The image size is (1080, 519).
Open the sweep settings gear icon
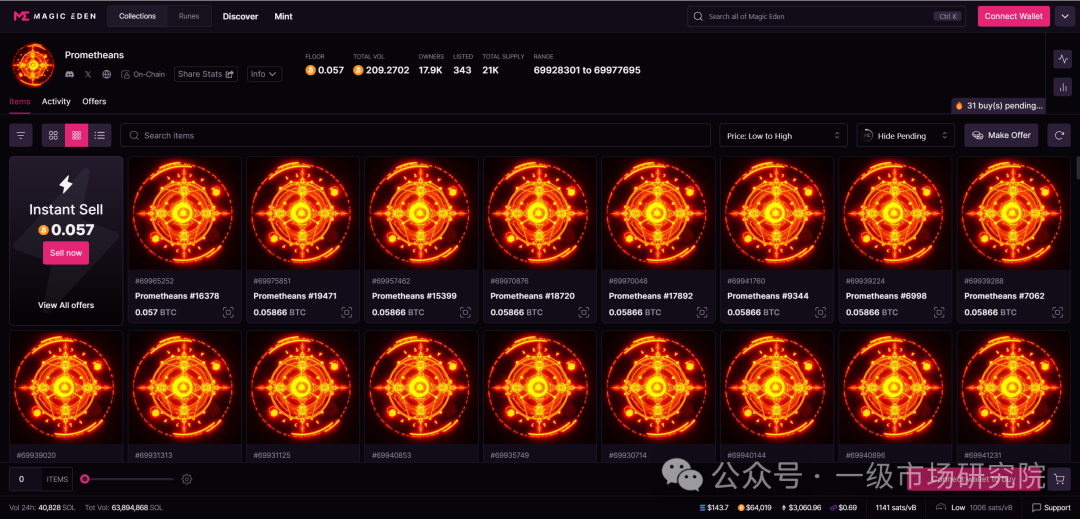click(x=186, y=479)
